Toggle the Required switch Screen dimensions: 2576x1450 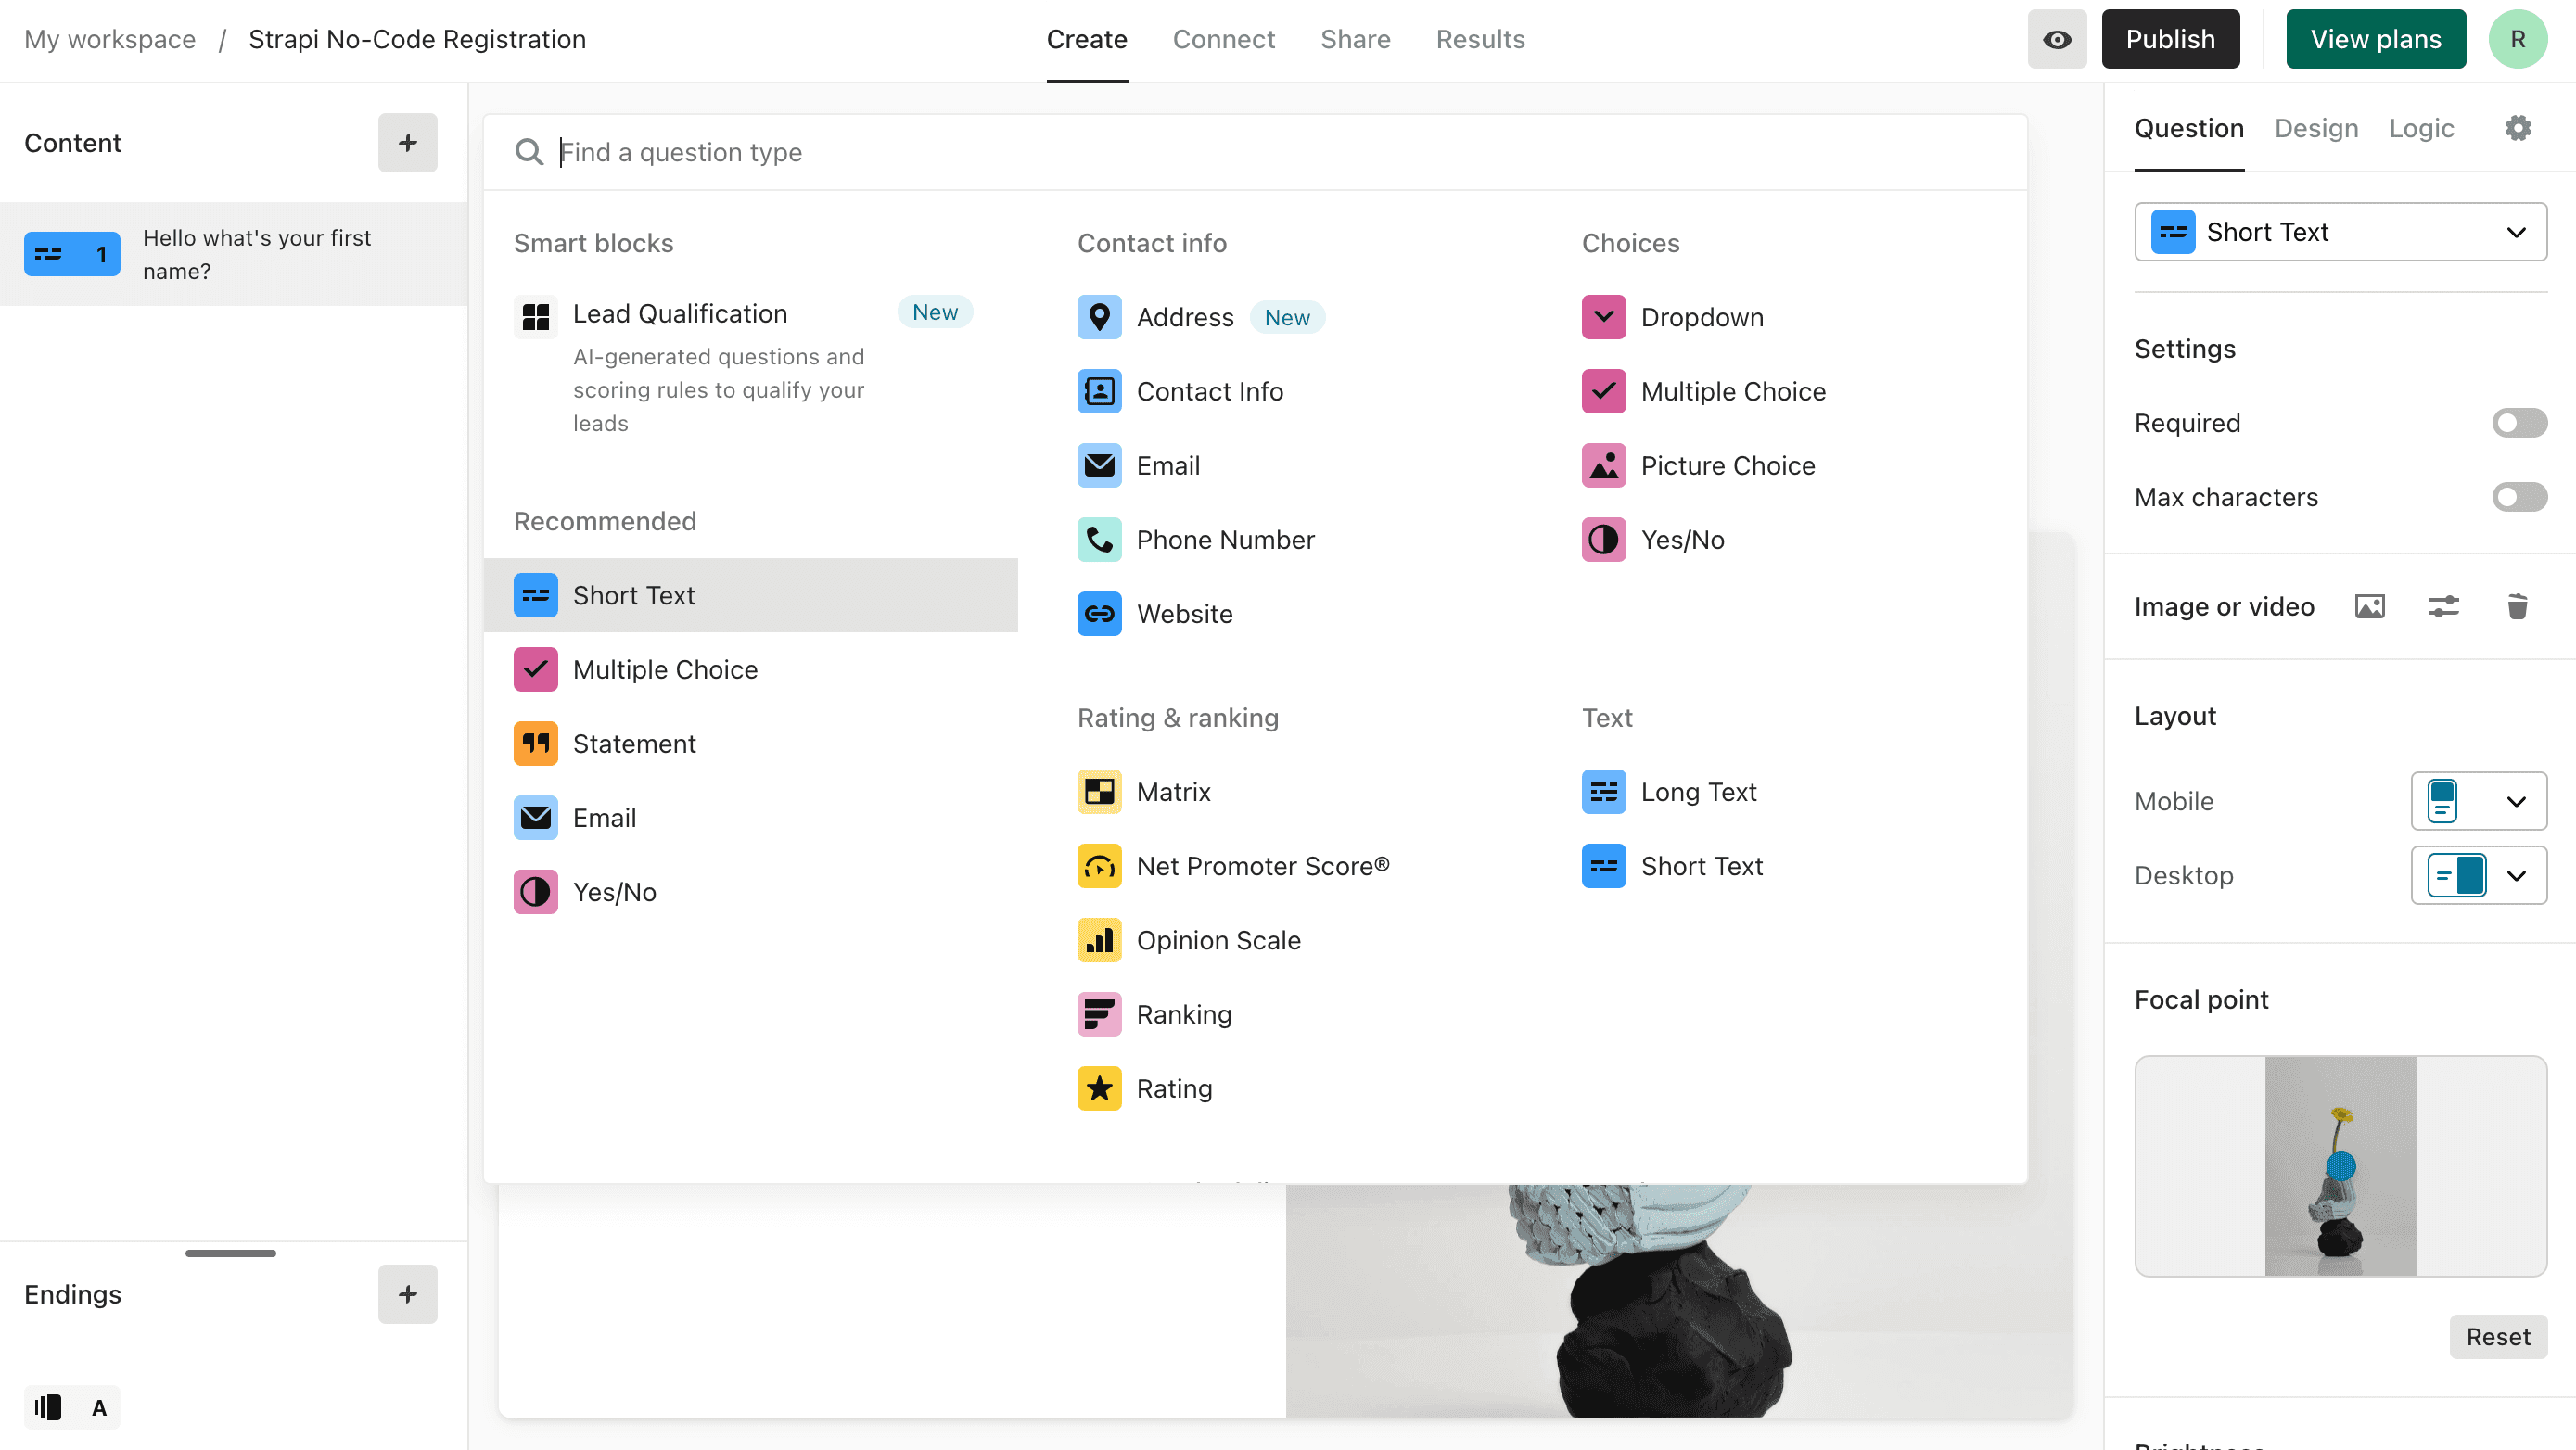2519,423
